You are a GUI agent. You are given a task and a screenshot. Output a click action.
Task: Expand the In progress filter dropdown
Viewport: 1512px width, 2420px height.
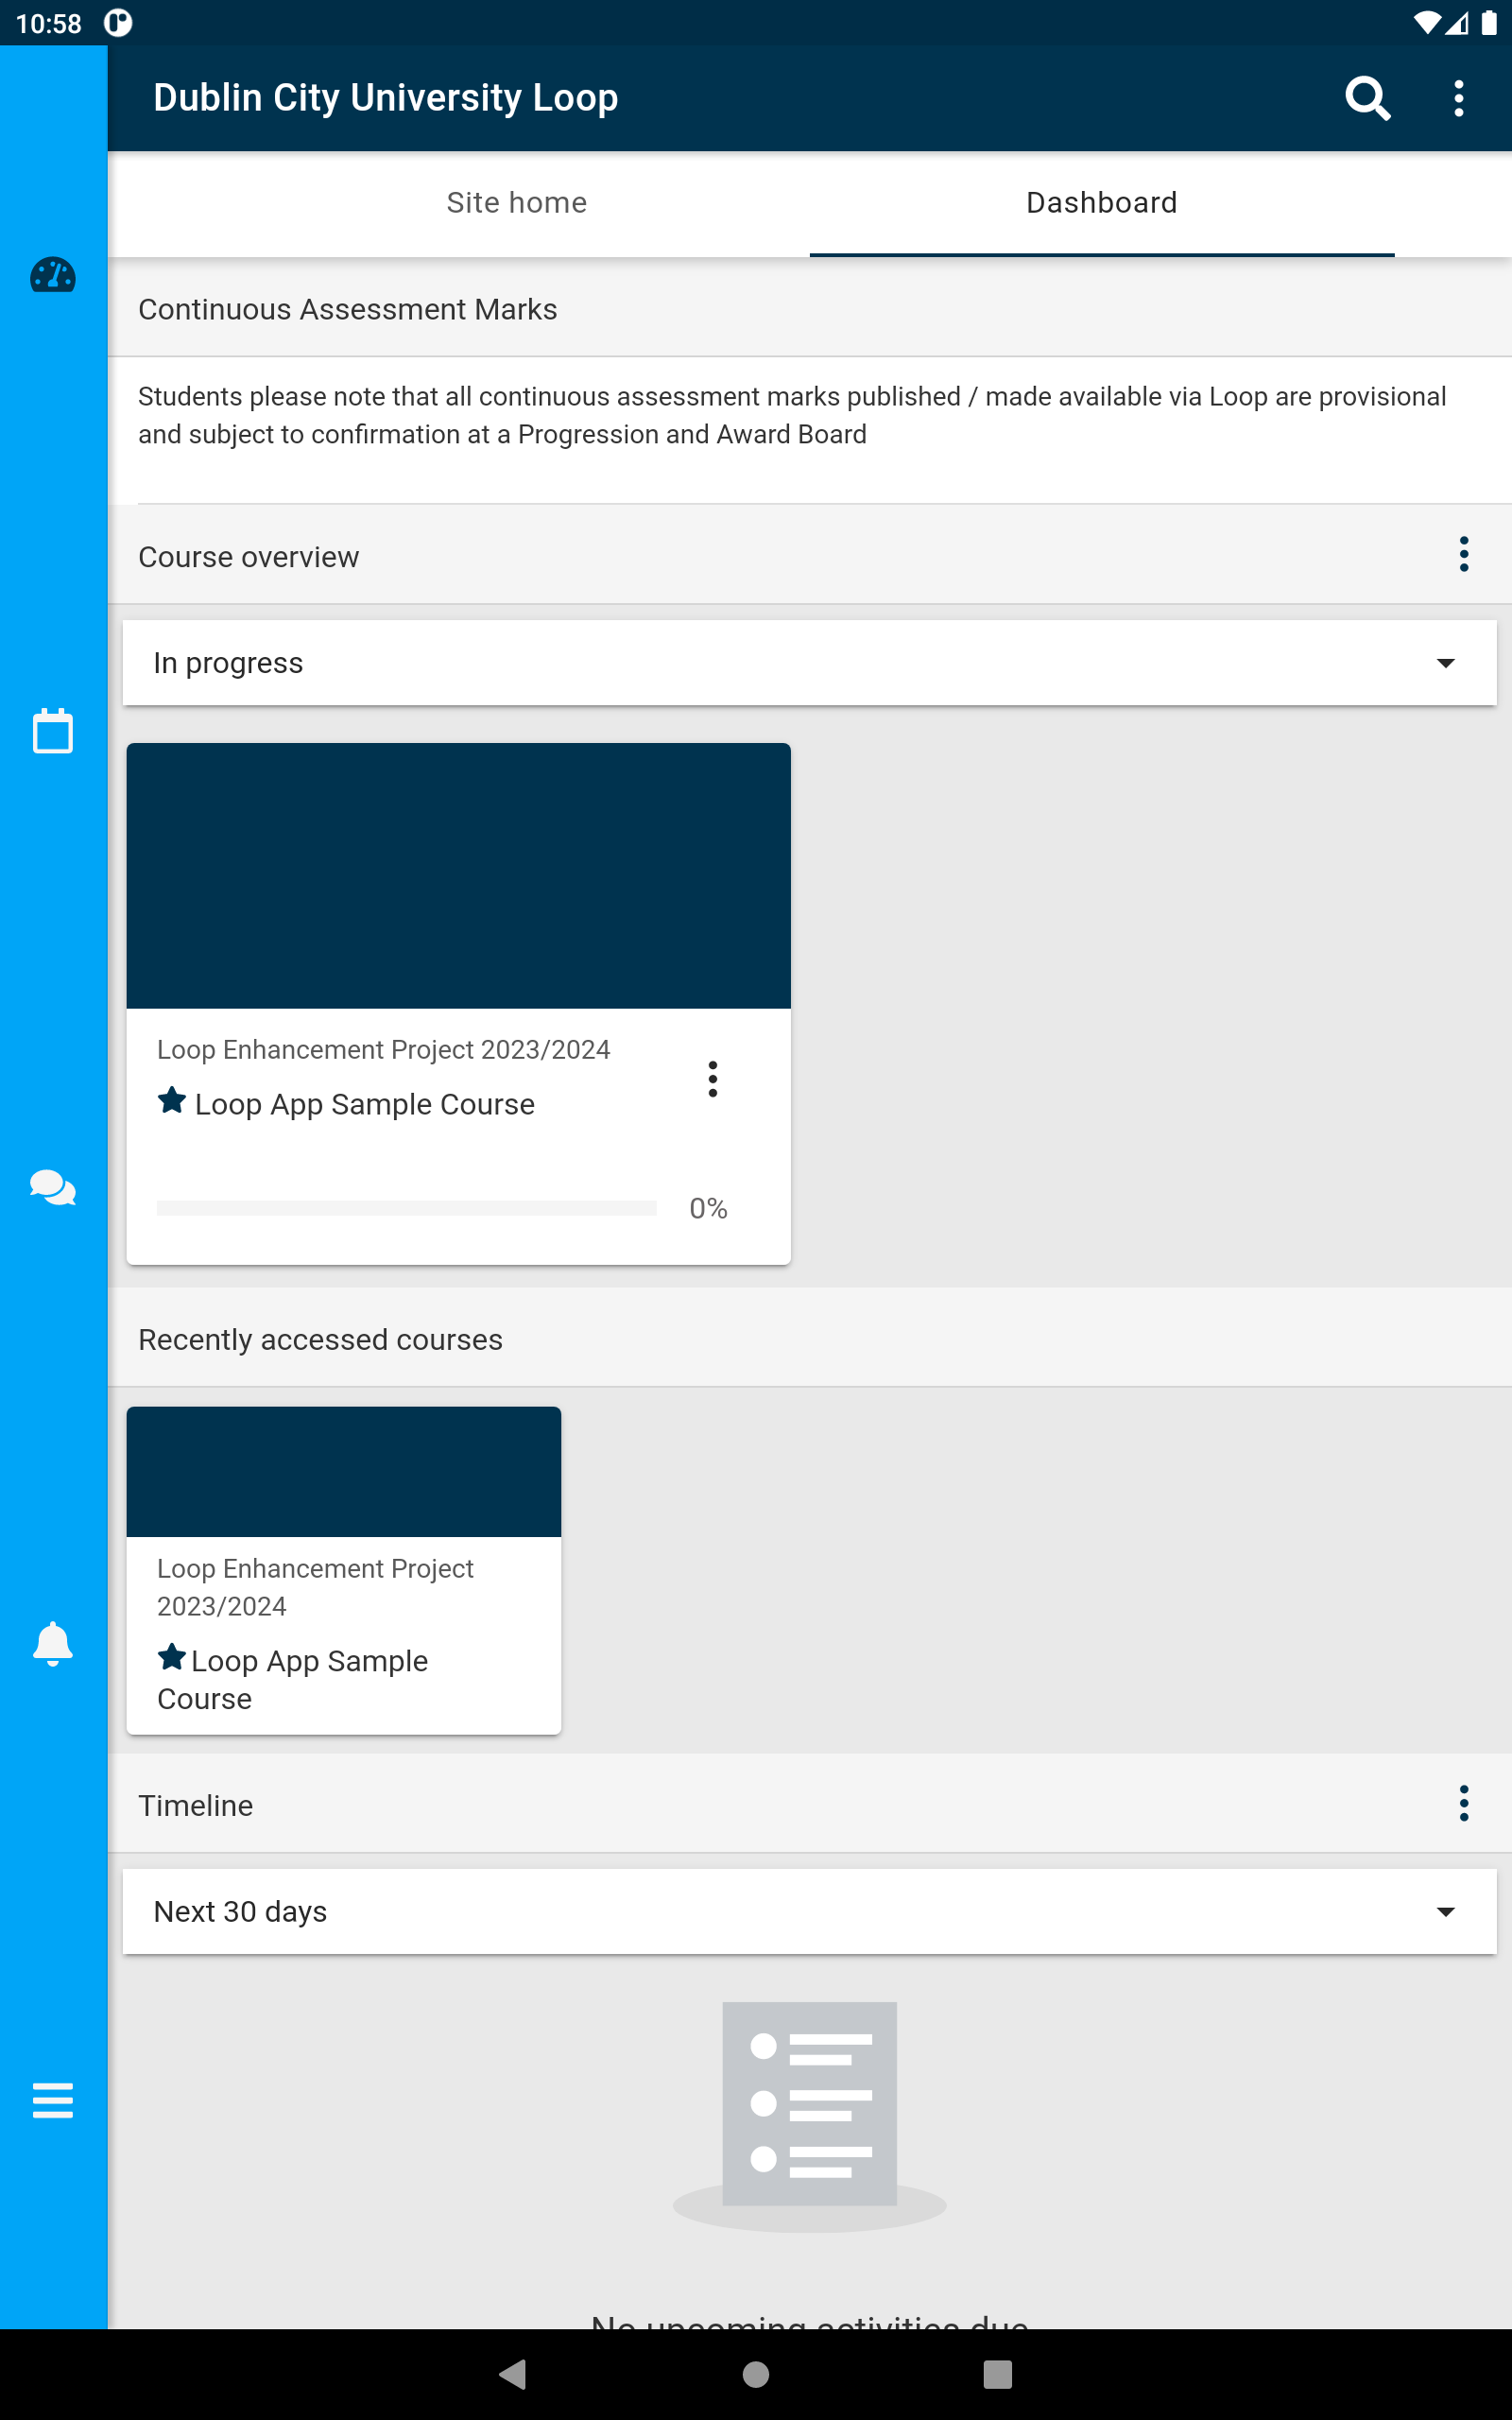[x=809, y=663]
